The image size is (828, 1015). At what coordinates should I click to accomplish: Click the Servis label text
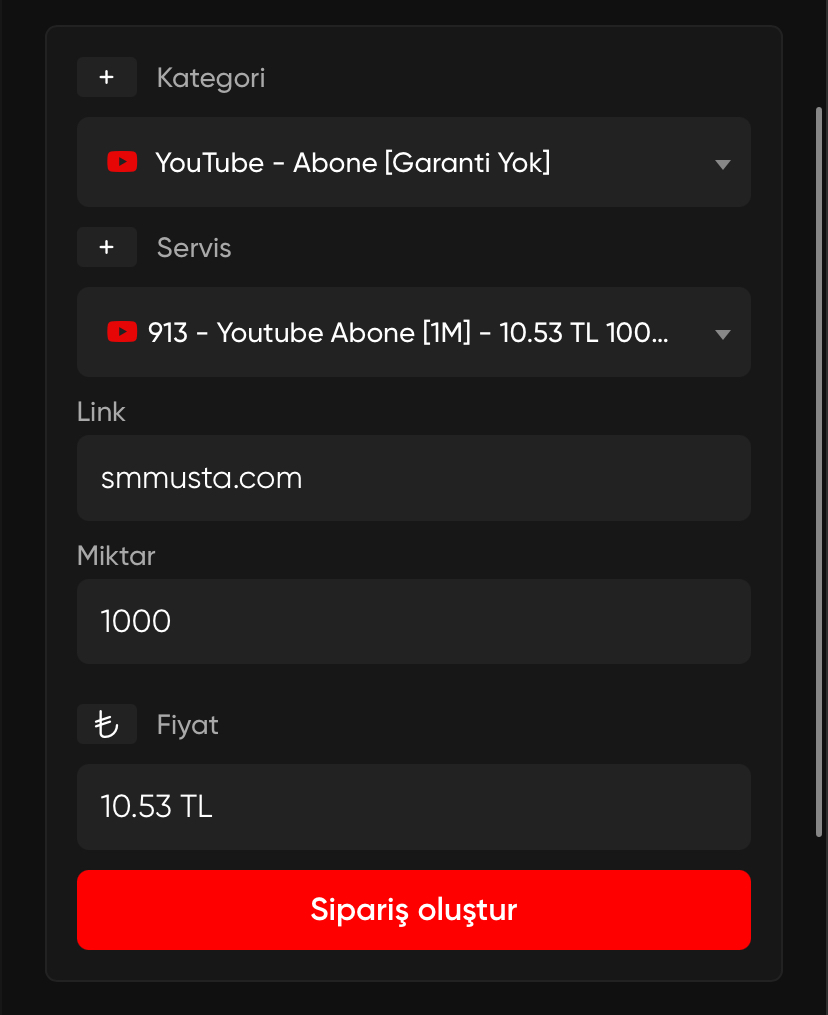194,247
